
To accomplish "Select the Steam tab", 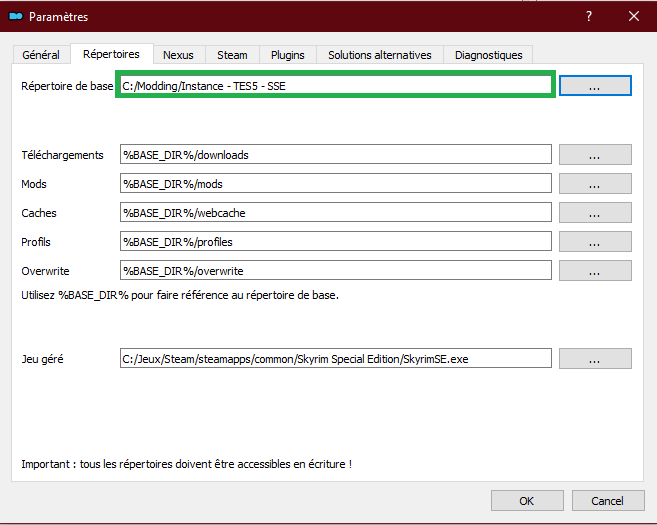I will [232, 55].
